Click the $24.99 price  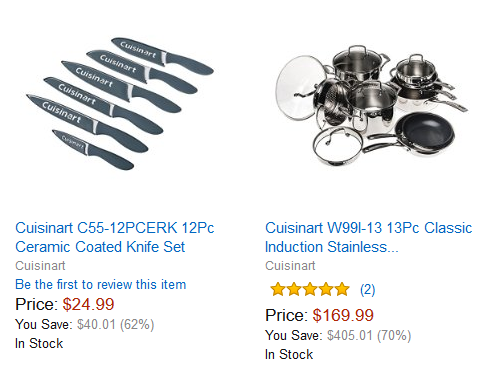(89, 304)
